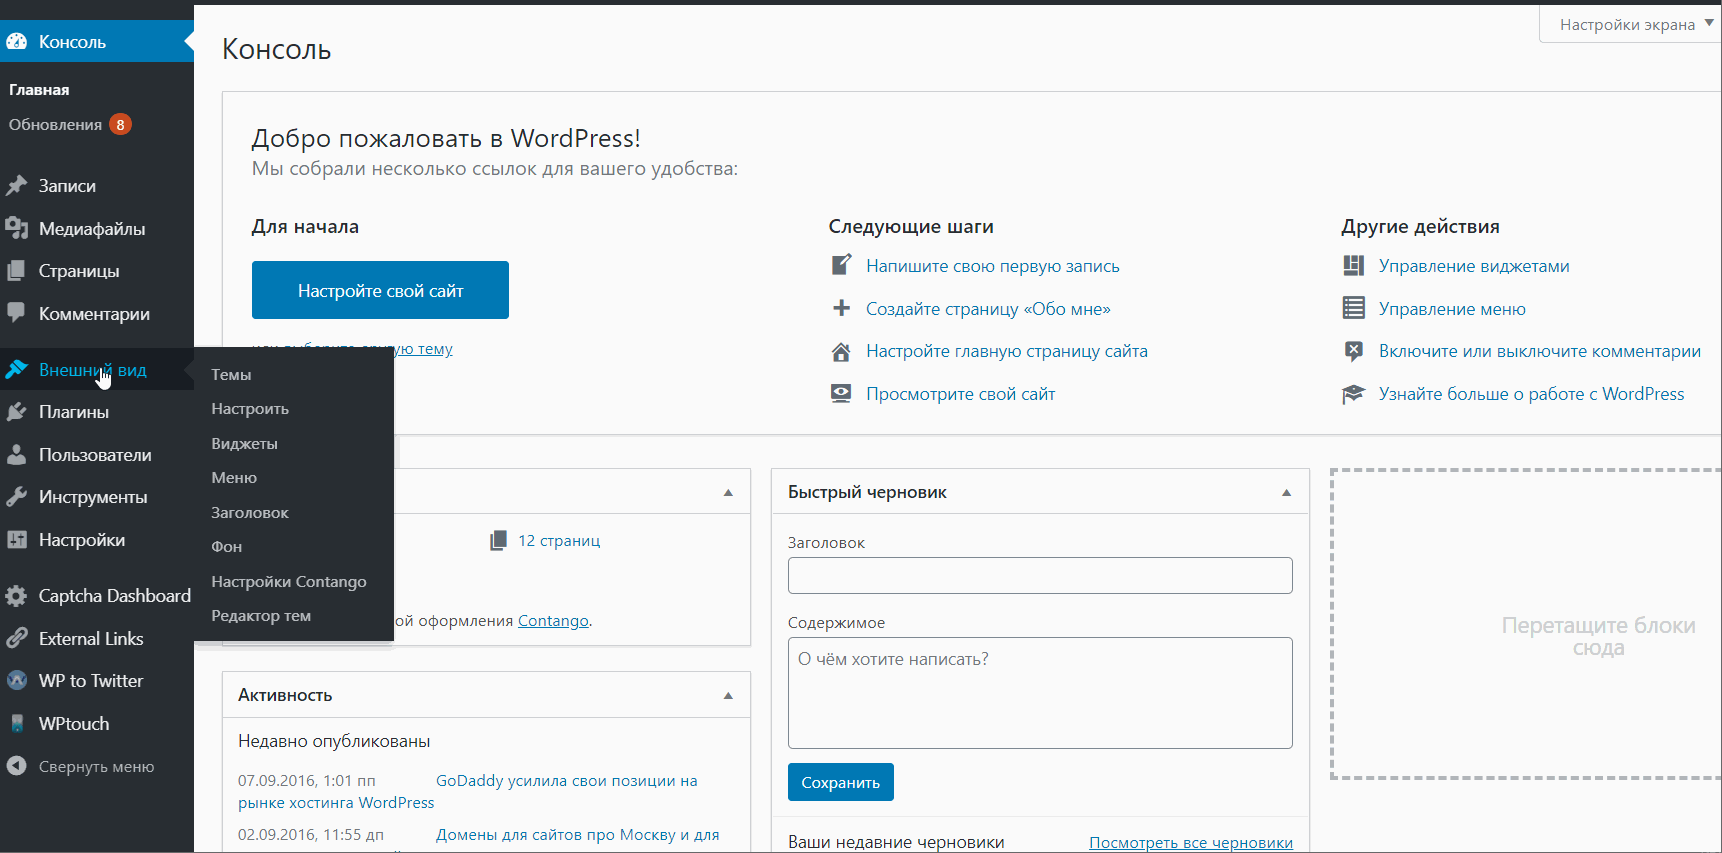Click the plus icon beside Создайте страницу

click(842, 308)
